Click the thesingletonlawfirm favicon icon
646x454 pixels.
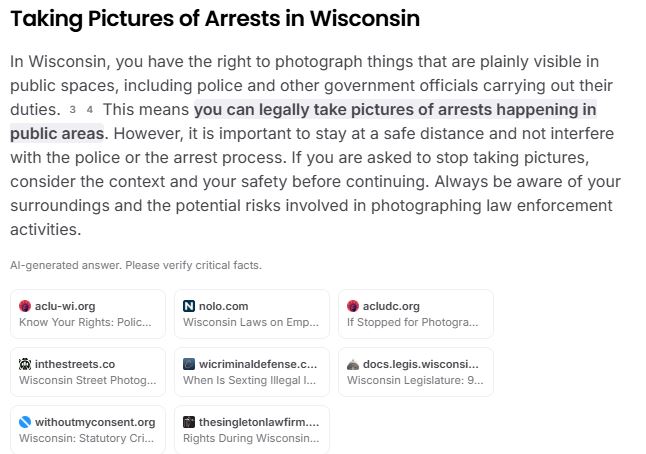189,422
